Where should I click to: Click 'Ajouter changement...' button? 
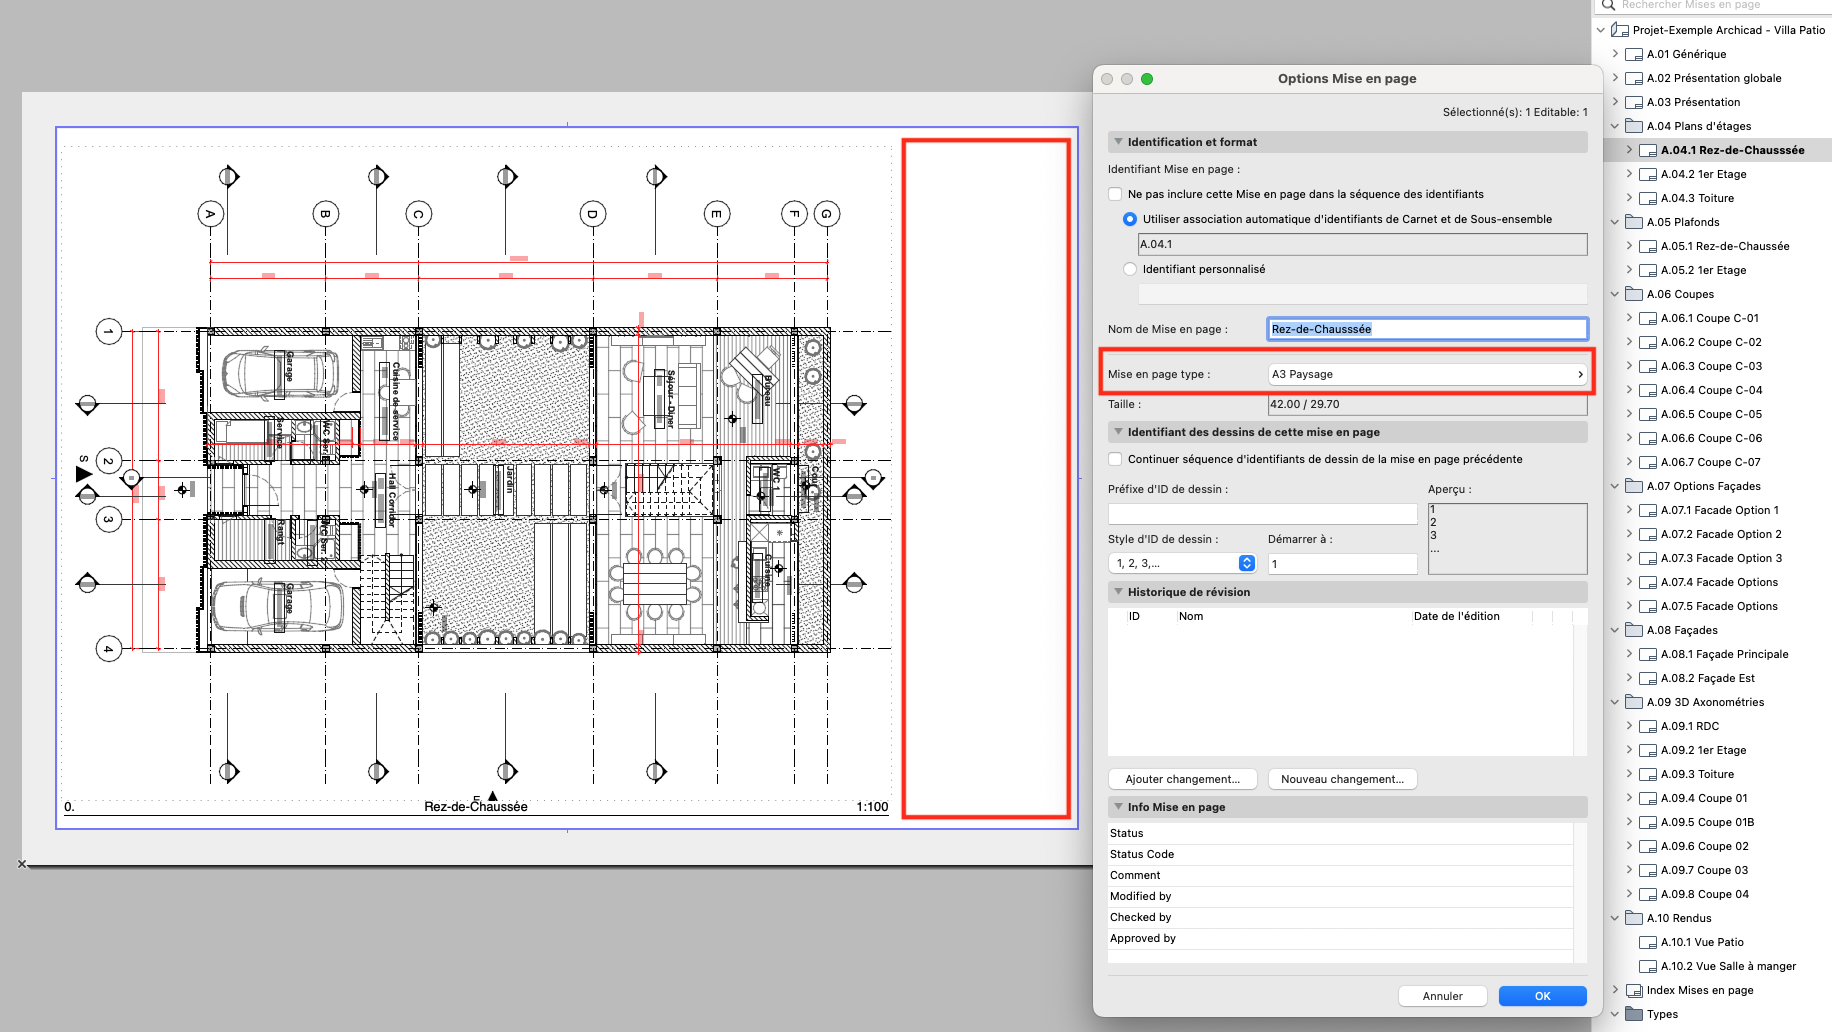(x=1182, y=779)
